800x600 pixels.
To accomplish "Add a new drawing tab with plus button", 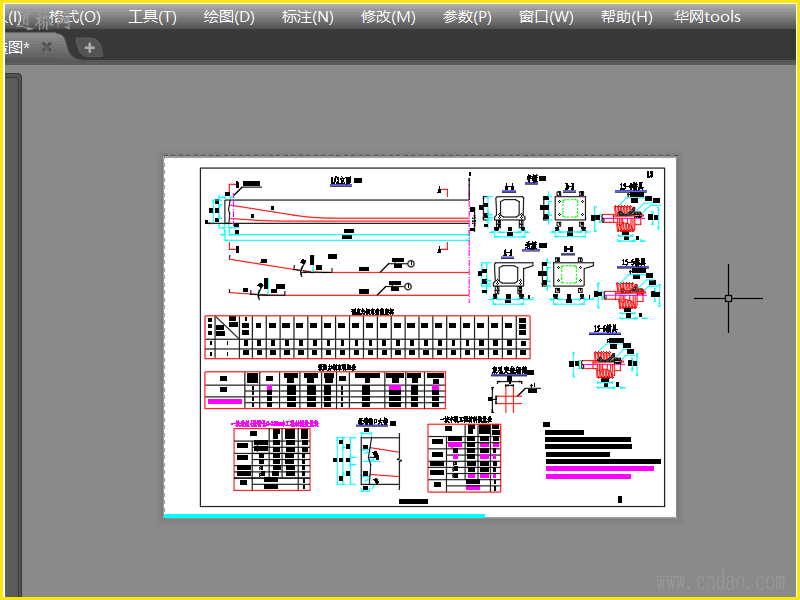I will pyautogui.click(x=90, y=48).
